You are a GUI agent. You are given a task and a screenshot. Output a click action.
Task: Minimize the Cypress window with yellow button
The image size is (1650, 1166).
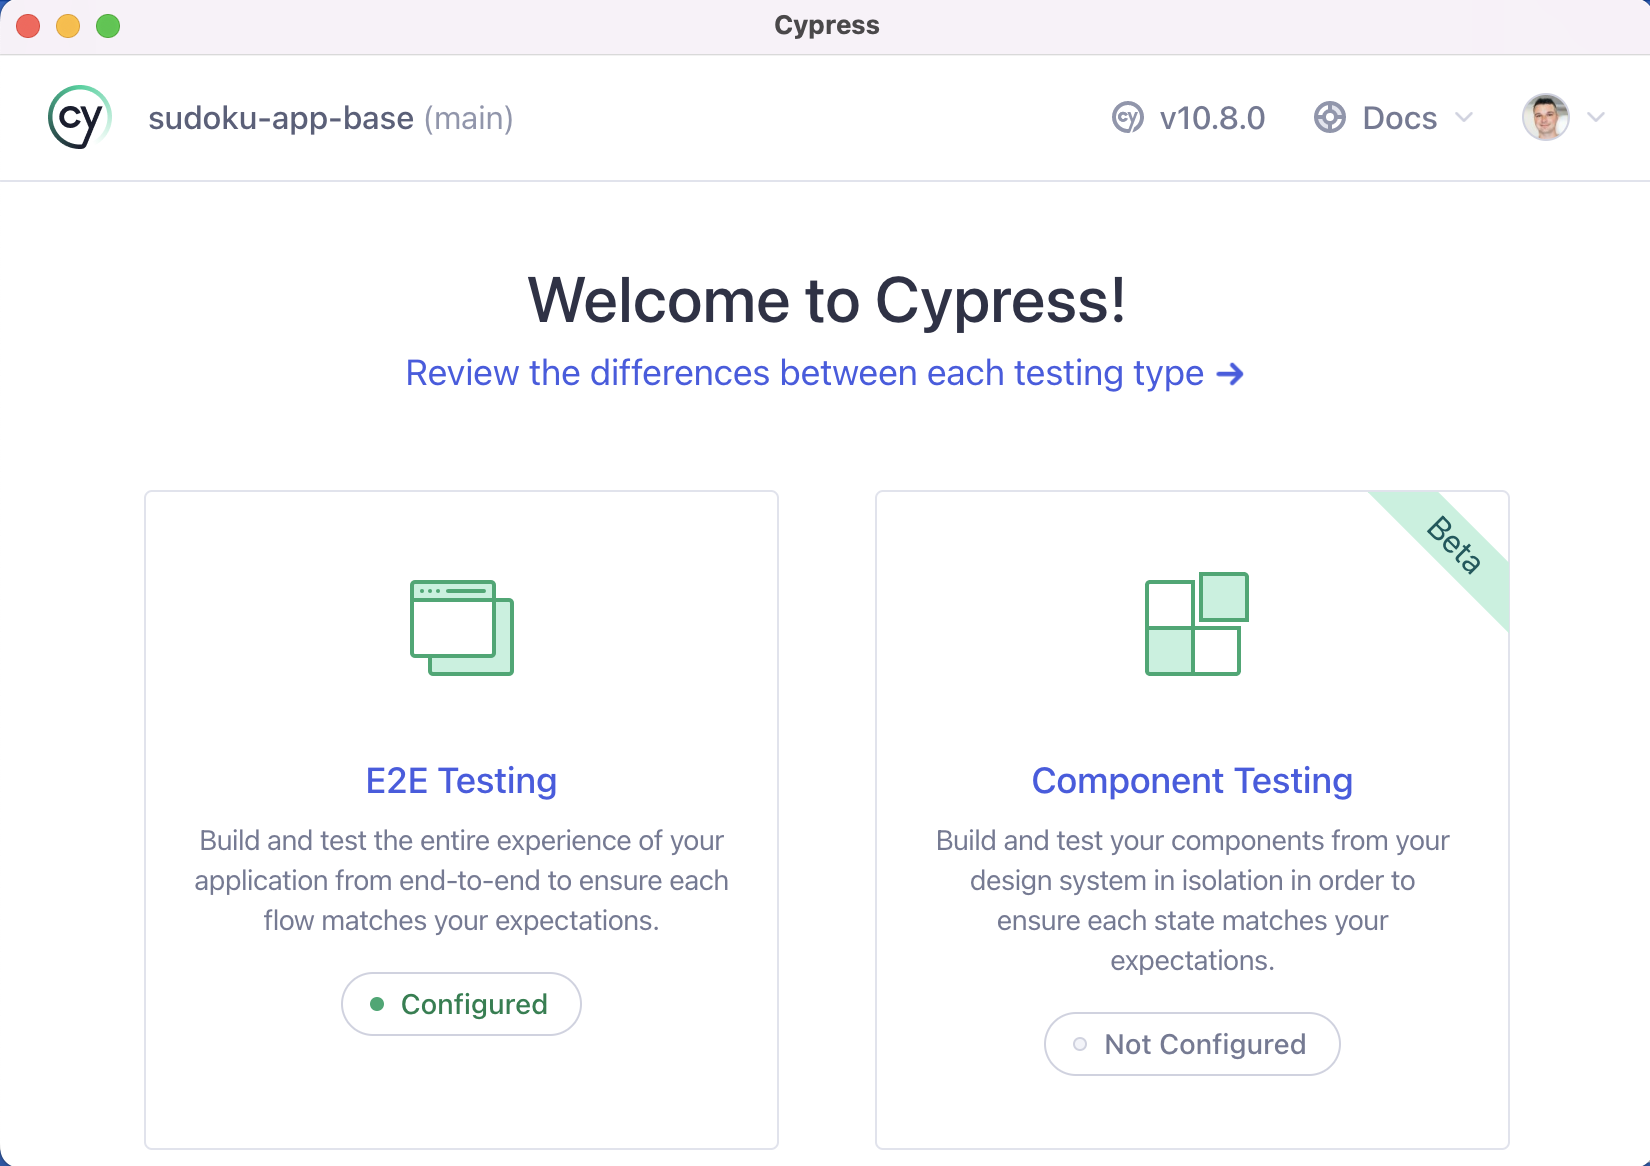68,26
